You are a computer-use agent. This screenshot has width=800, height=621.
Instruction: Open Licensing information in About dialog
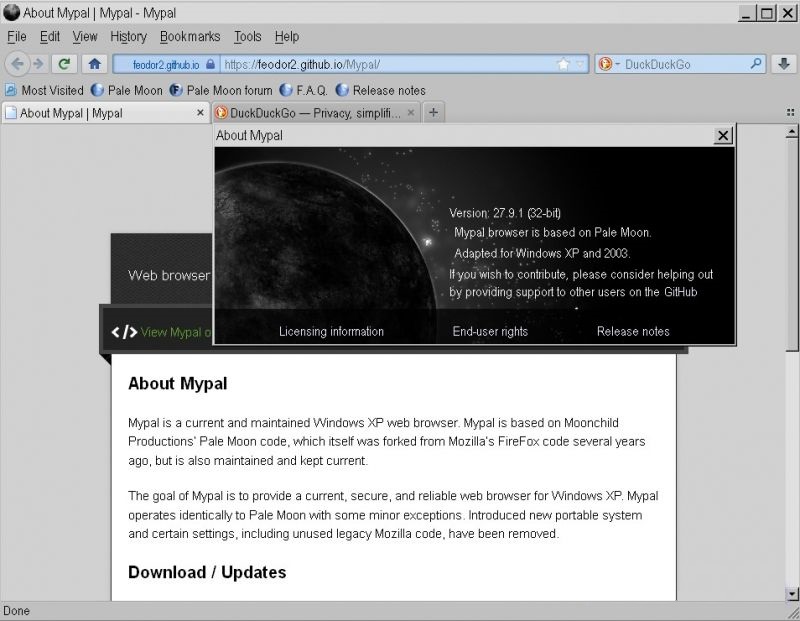click(332, 331)
